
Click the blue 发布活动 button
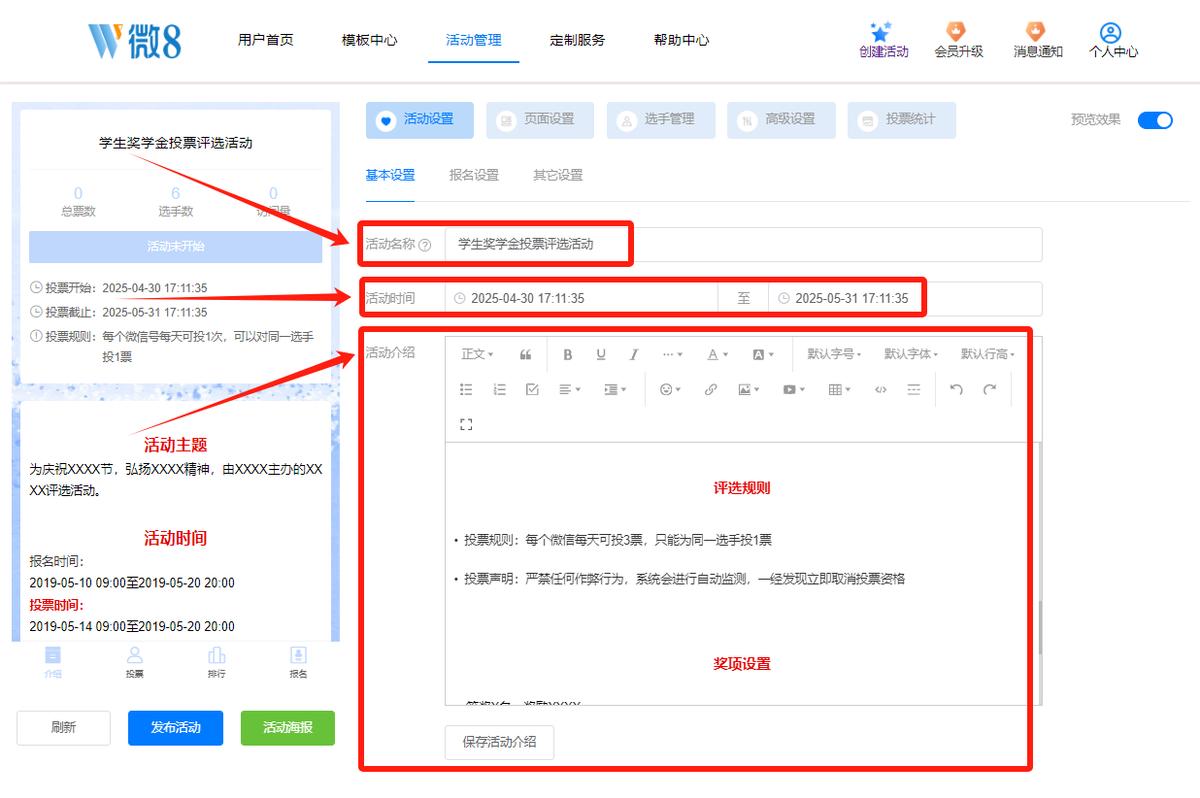click(x=175, y=728)
